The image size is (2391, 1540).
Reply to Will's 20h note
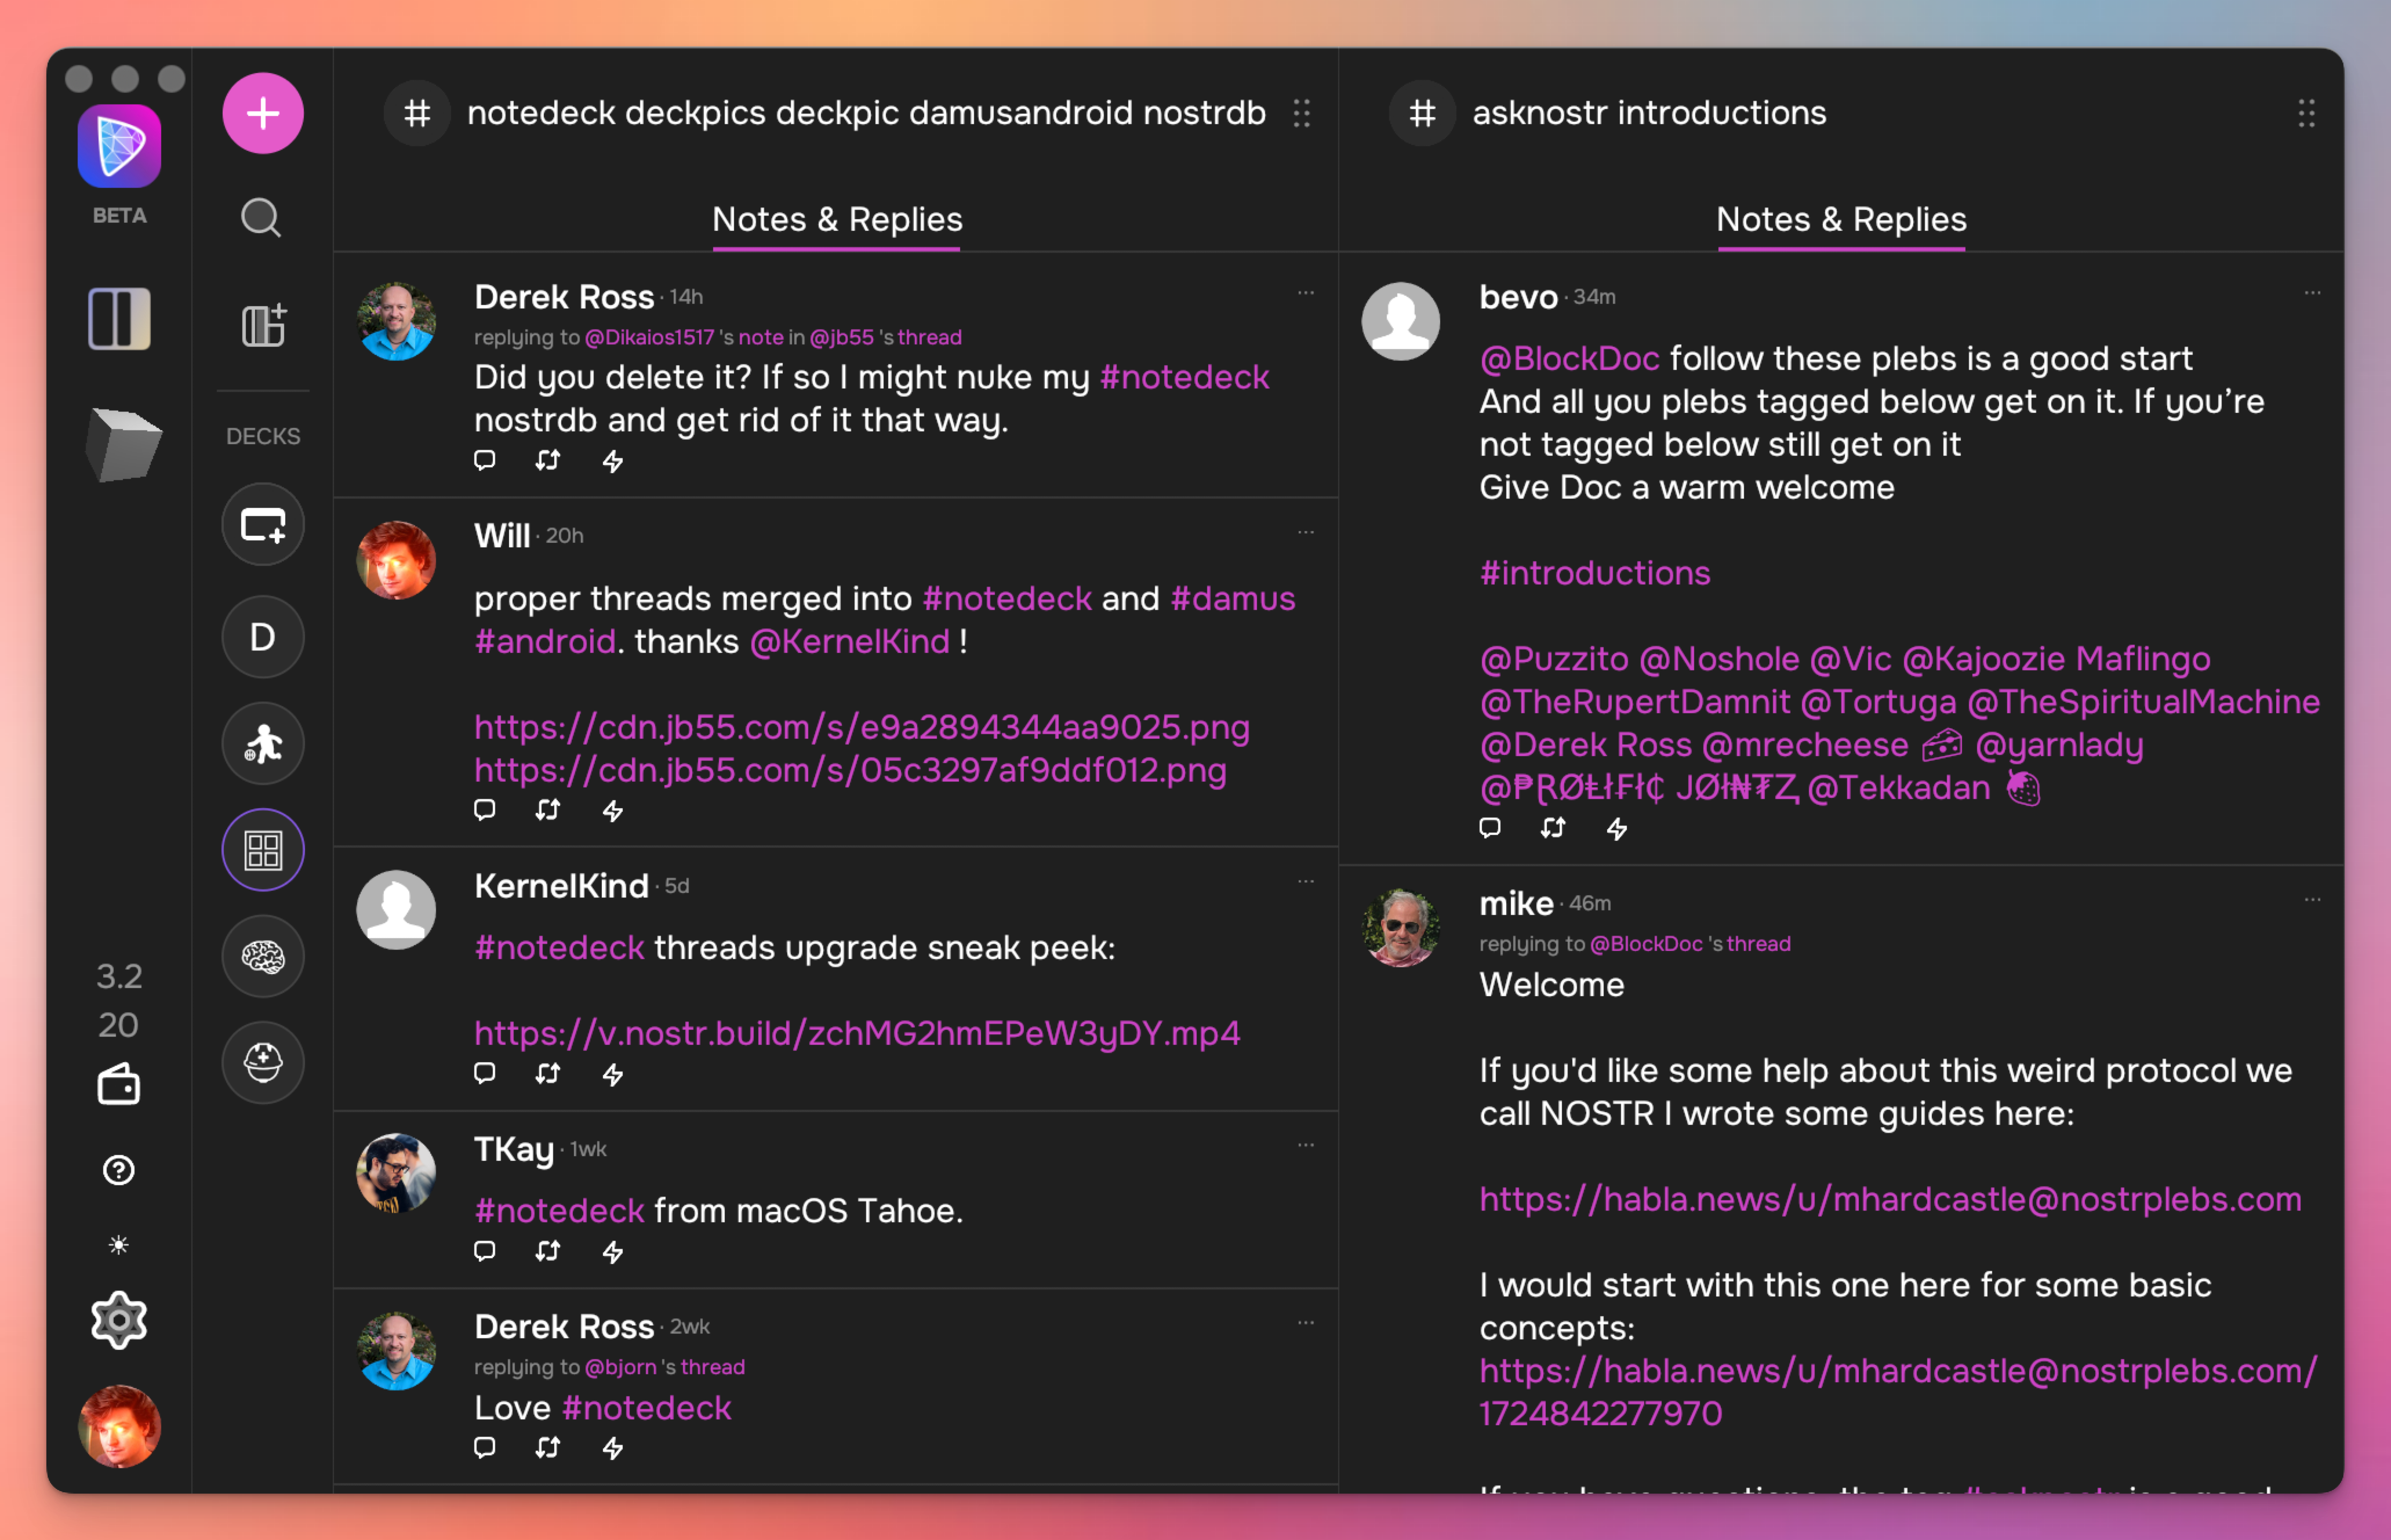[x=485, y=810]
